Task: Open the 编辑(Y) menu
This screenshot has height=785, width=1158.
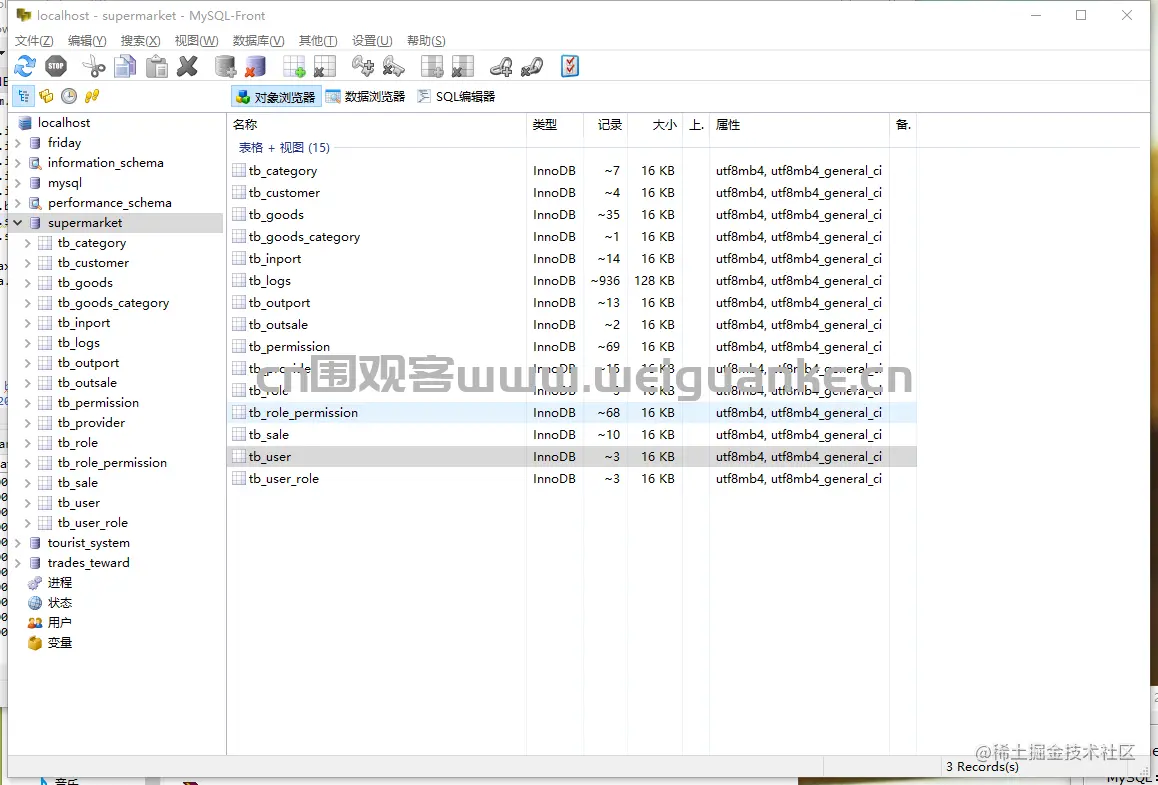Action: click(87, 41)
